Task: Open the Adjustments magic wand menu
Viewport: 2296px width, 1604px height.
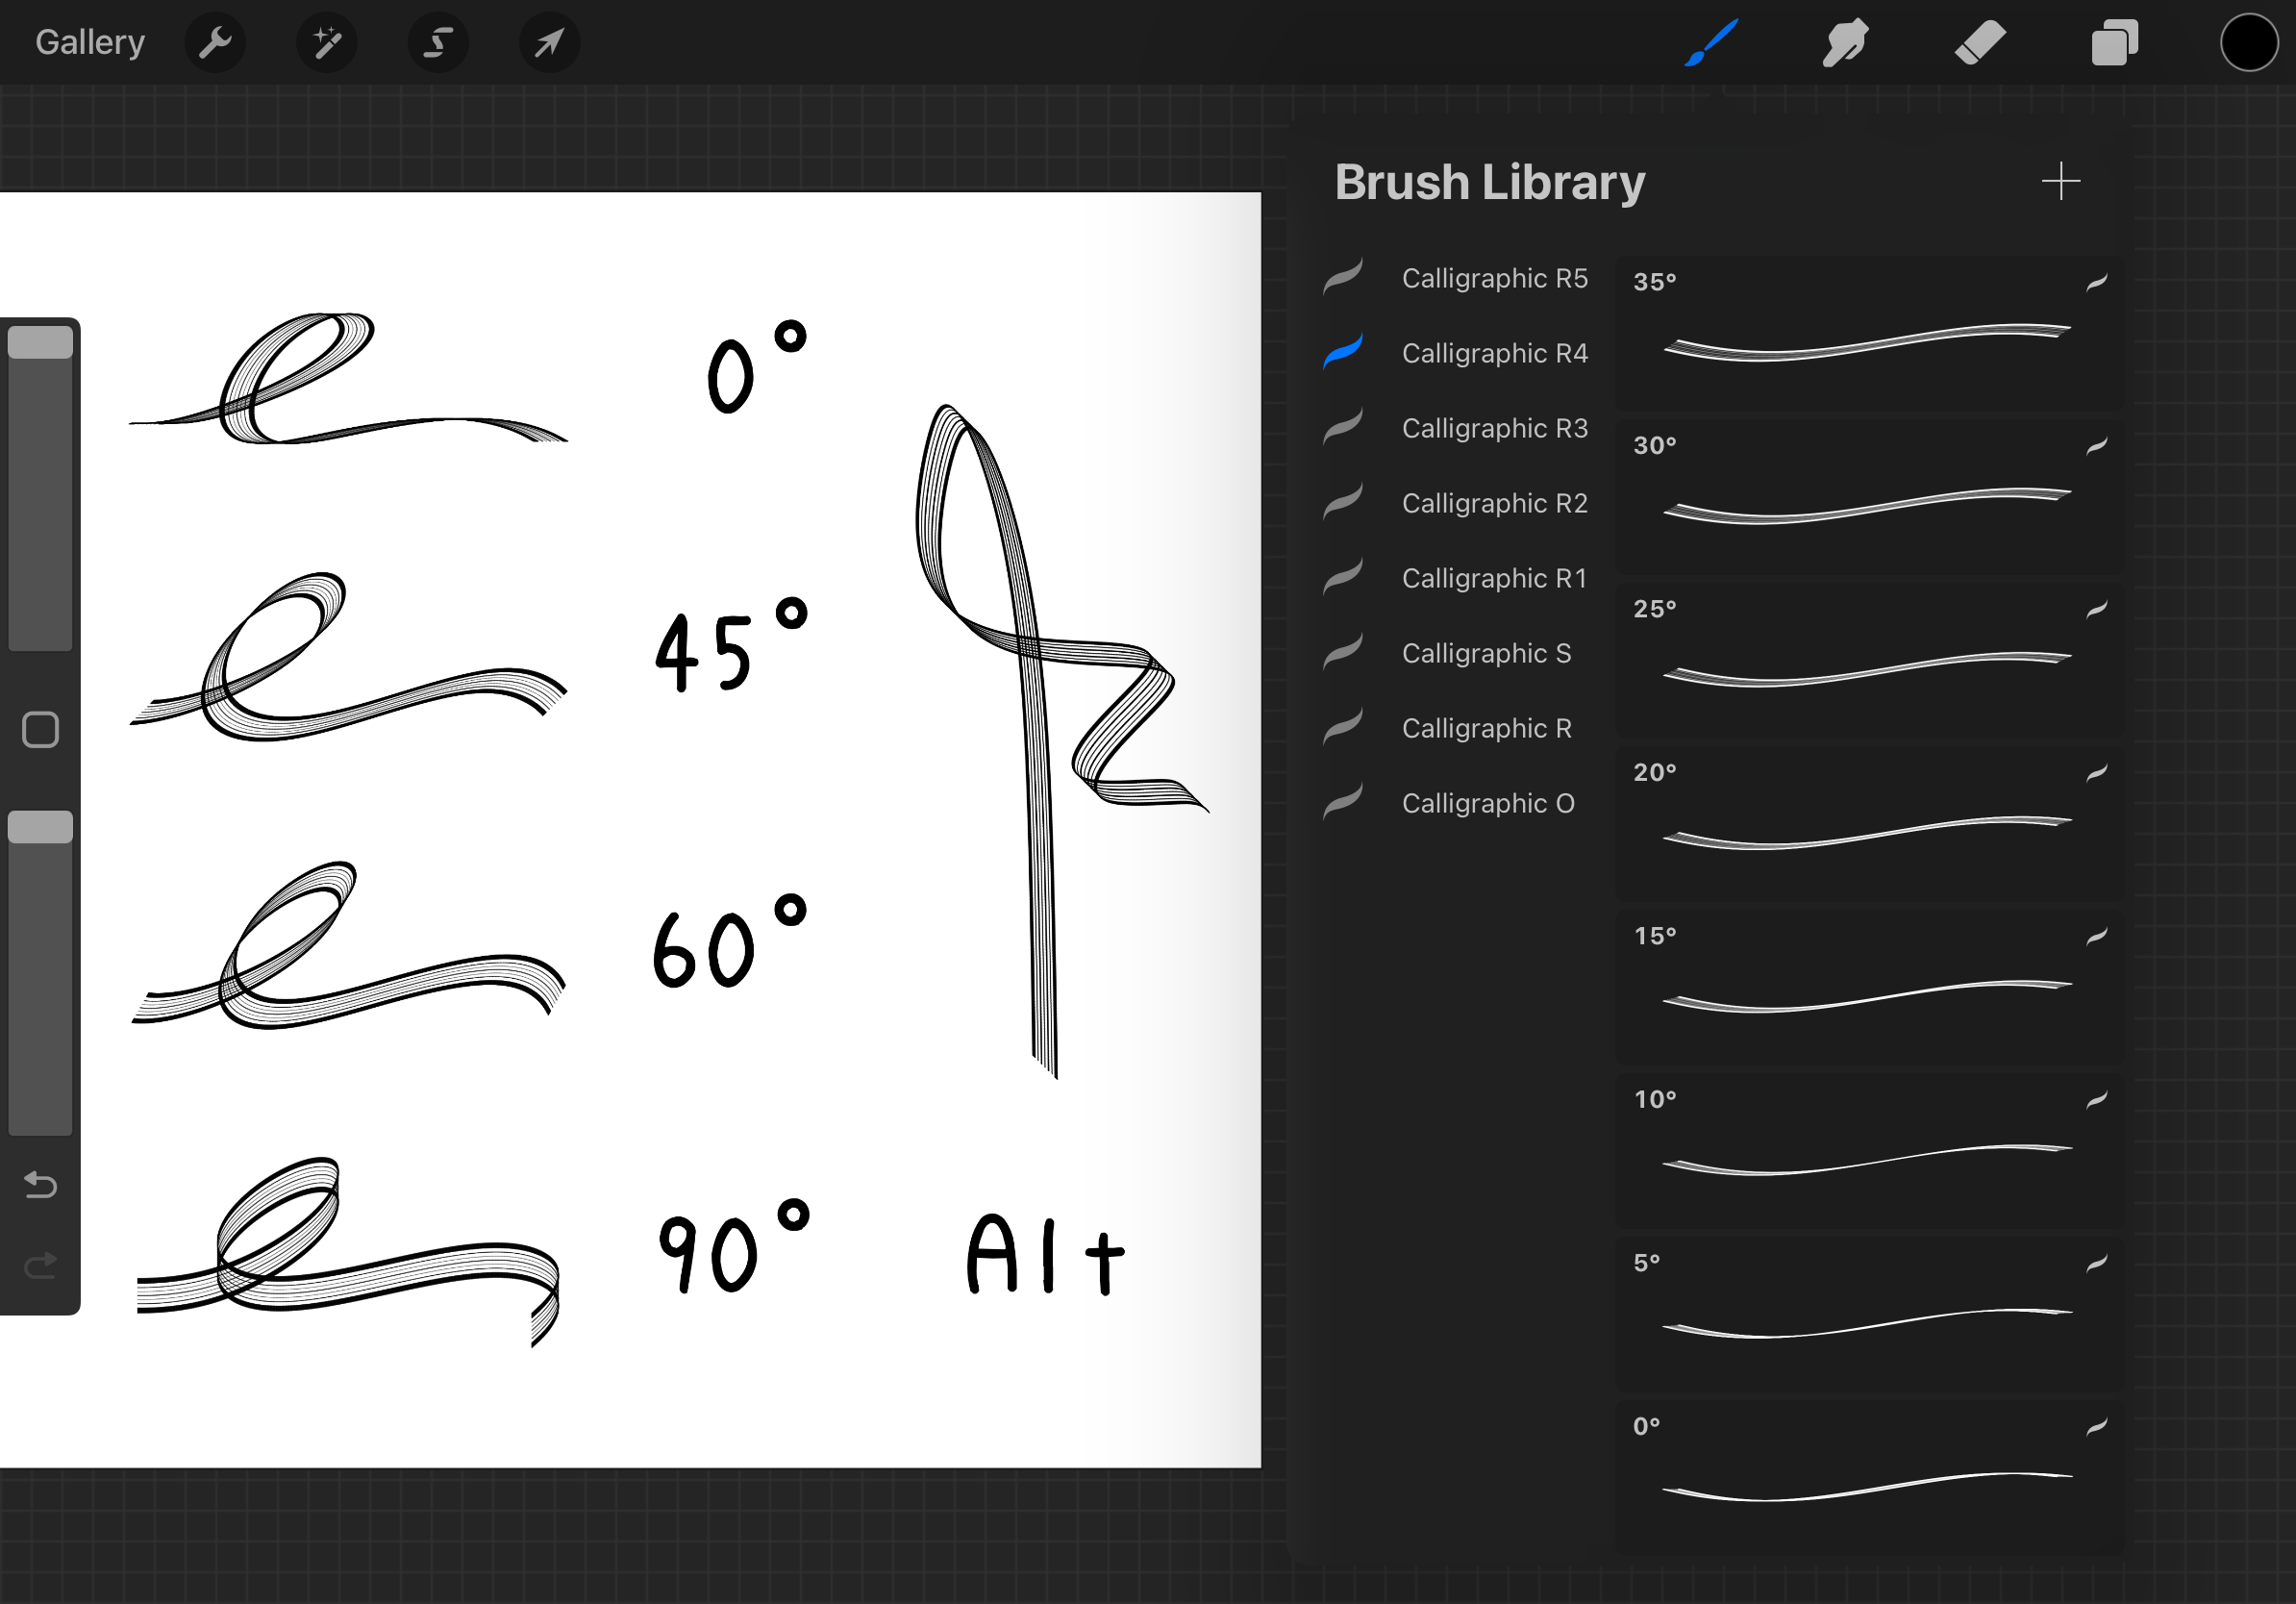Action: click(327, 43)
